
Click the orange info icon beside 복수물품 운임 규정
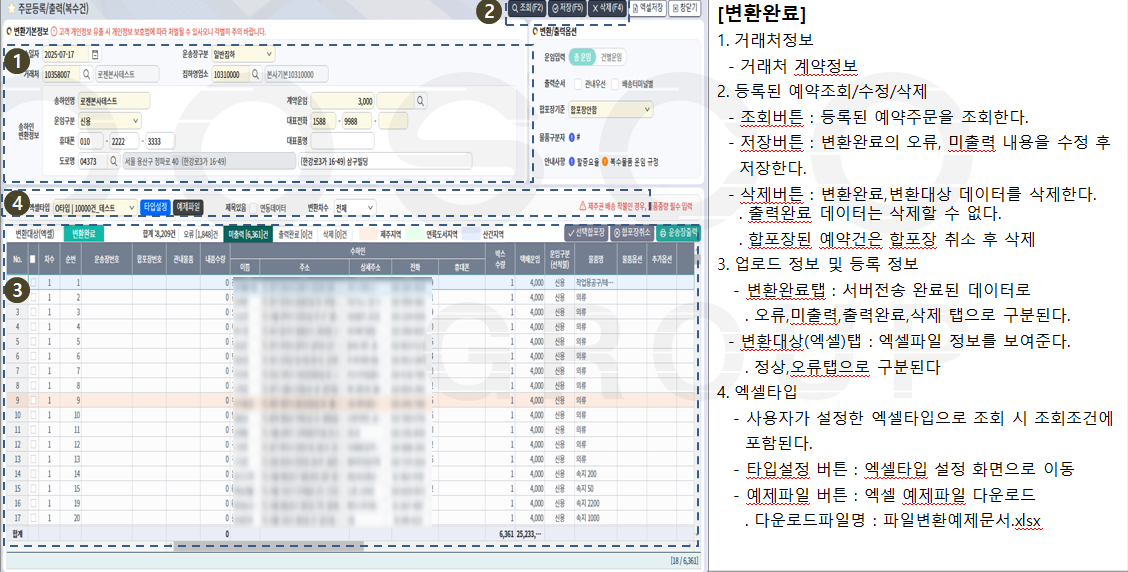click(605, 162)
